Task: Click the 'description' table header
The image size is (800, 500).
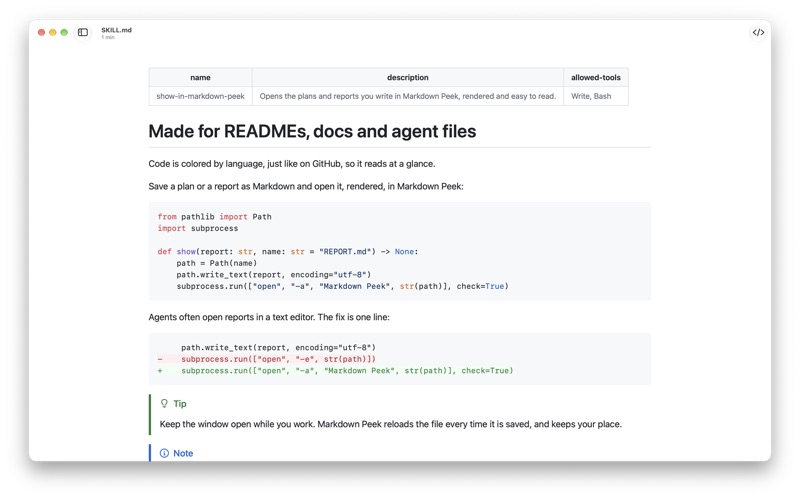Action: point(408,78)
